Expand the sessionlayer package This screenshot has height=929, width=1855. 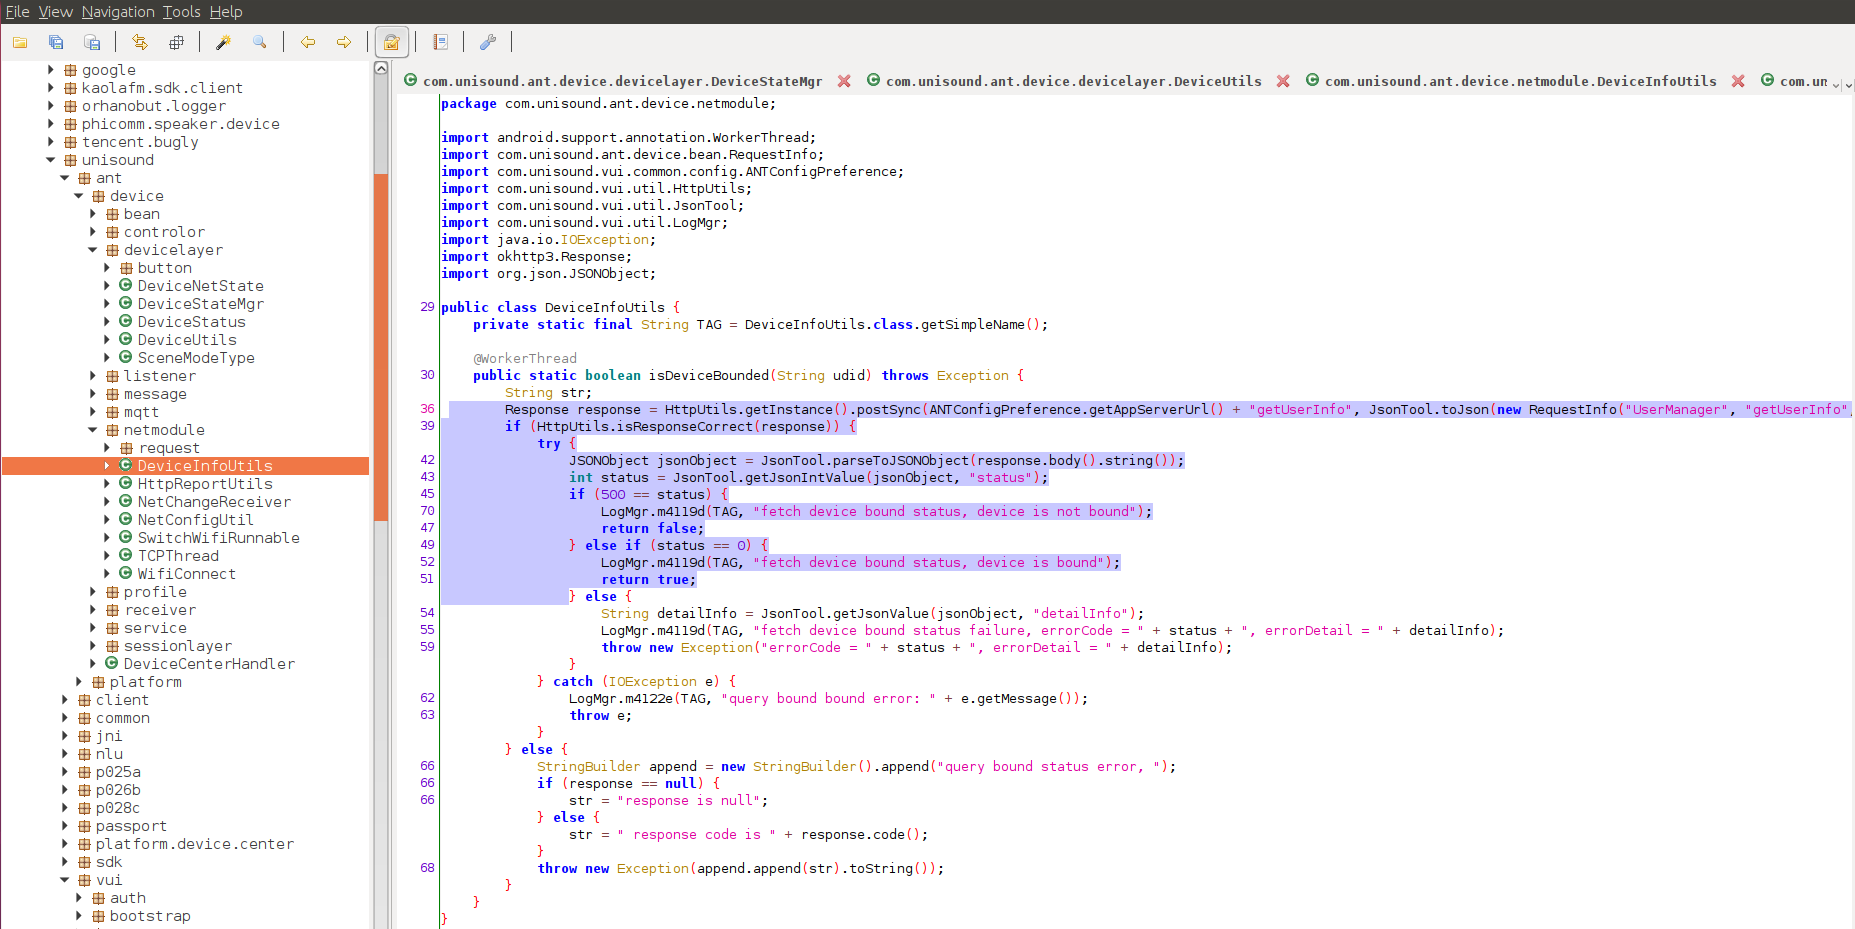pyautogui.click(x=93, y=646)
